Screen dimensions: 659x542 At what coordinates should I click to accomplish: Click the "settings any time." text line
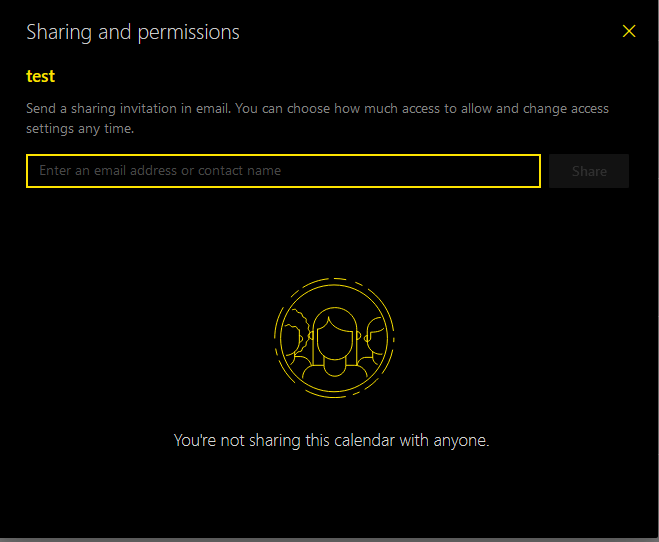point(80,129)
